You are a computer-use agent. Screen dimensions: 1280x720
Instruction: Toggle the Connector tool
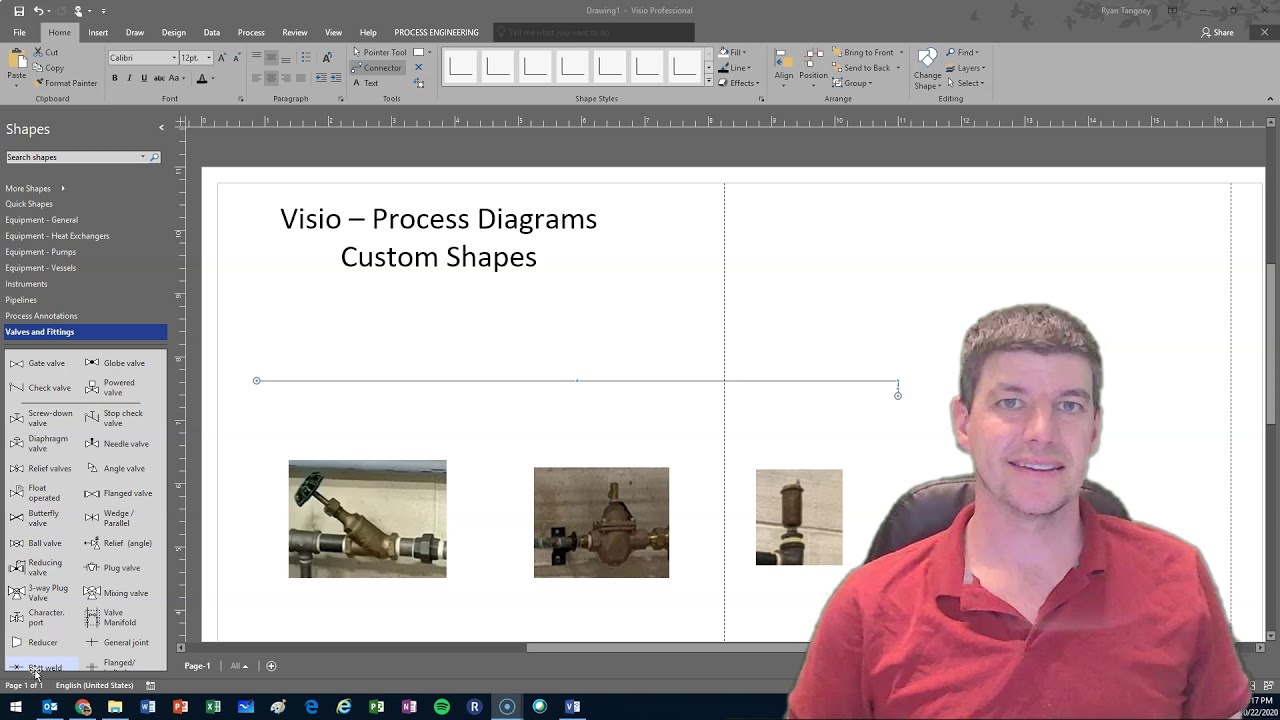376,68
